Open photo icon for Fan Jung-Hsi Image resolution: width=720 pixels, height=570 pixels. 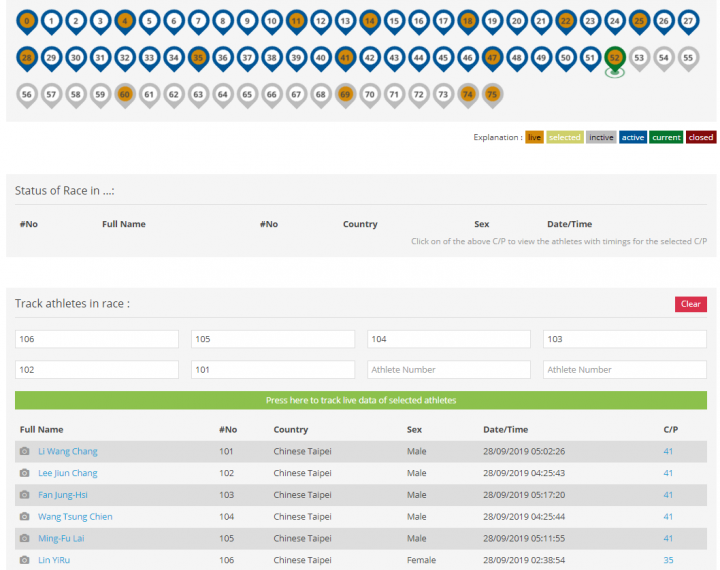pos(24,495)
